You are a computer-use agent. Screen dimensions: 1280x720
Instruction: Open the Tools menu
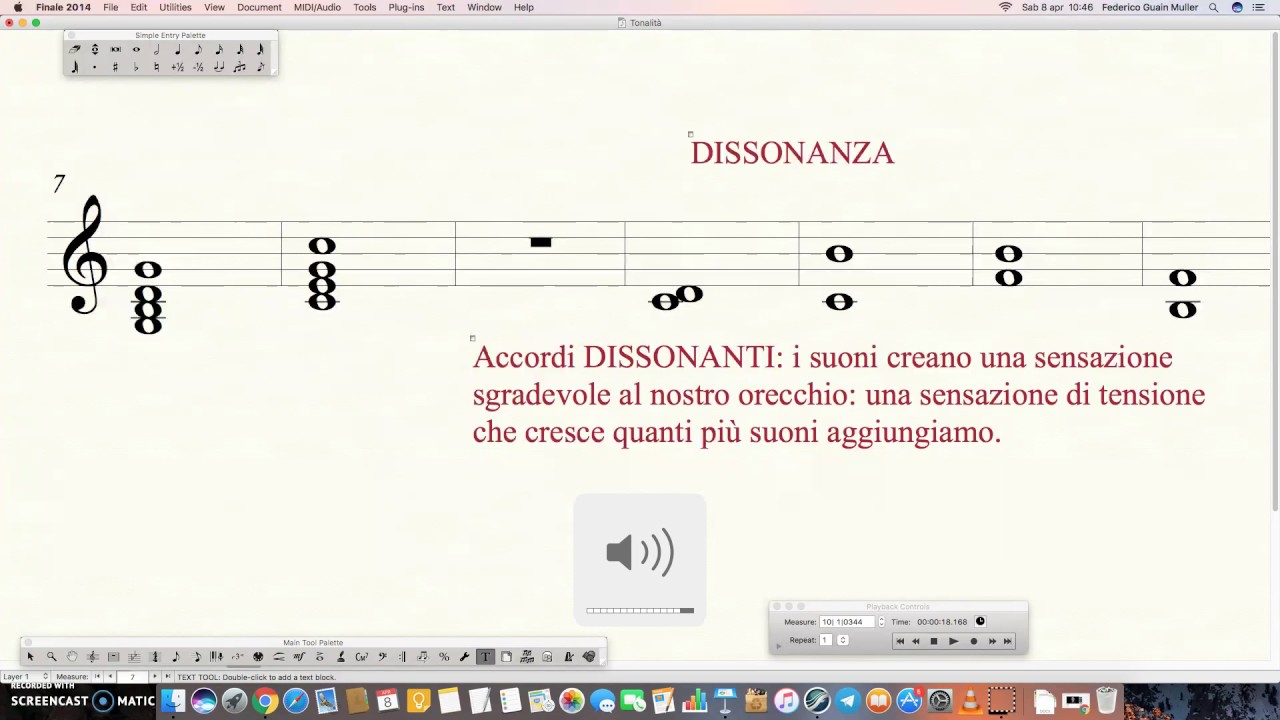tap(365, 7)
